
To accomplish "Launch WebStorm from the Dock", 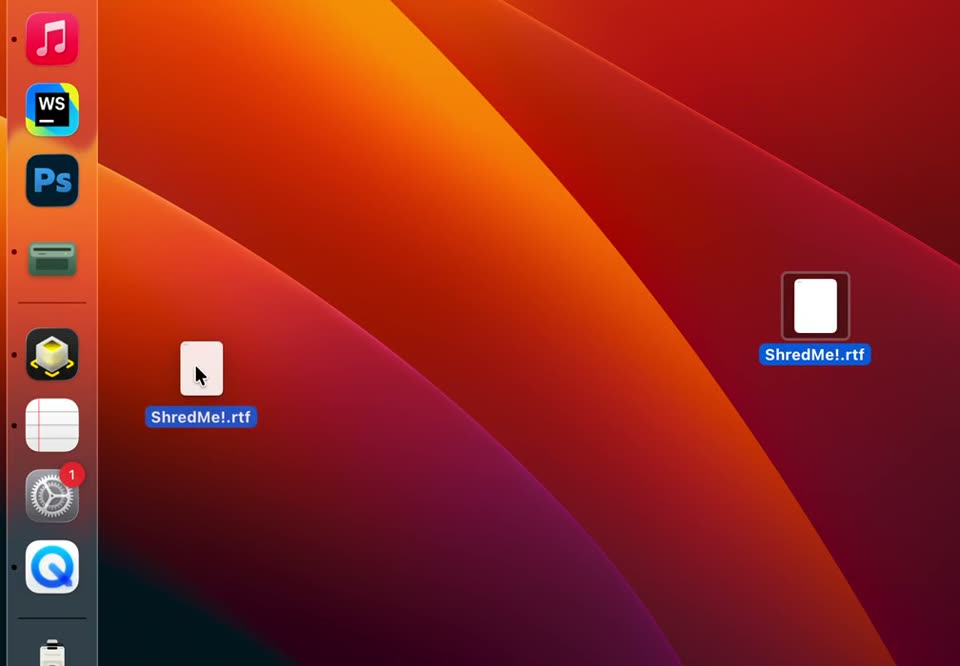I will 52,110.
